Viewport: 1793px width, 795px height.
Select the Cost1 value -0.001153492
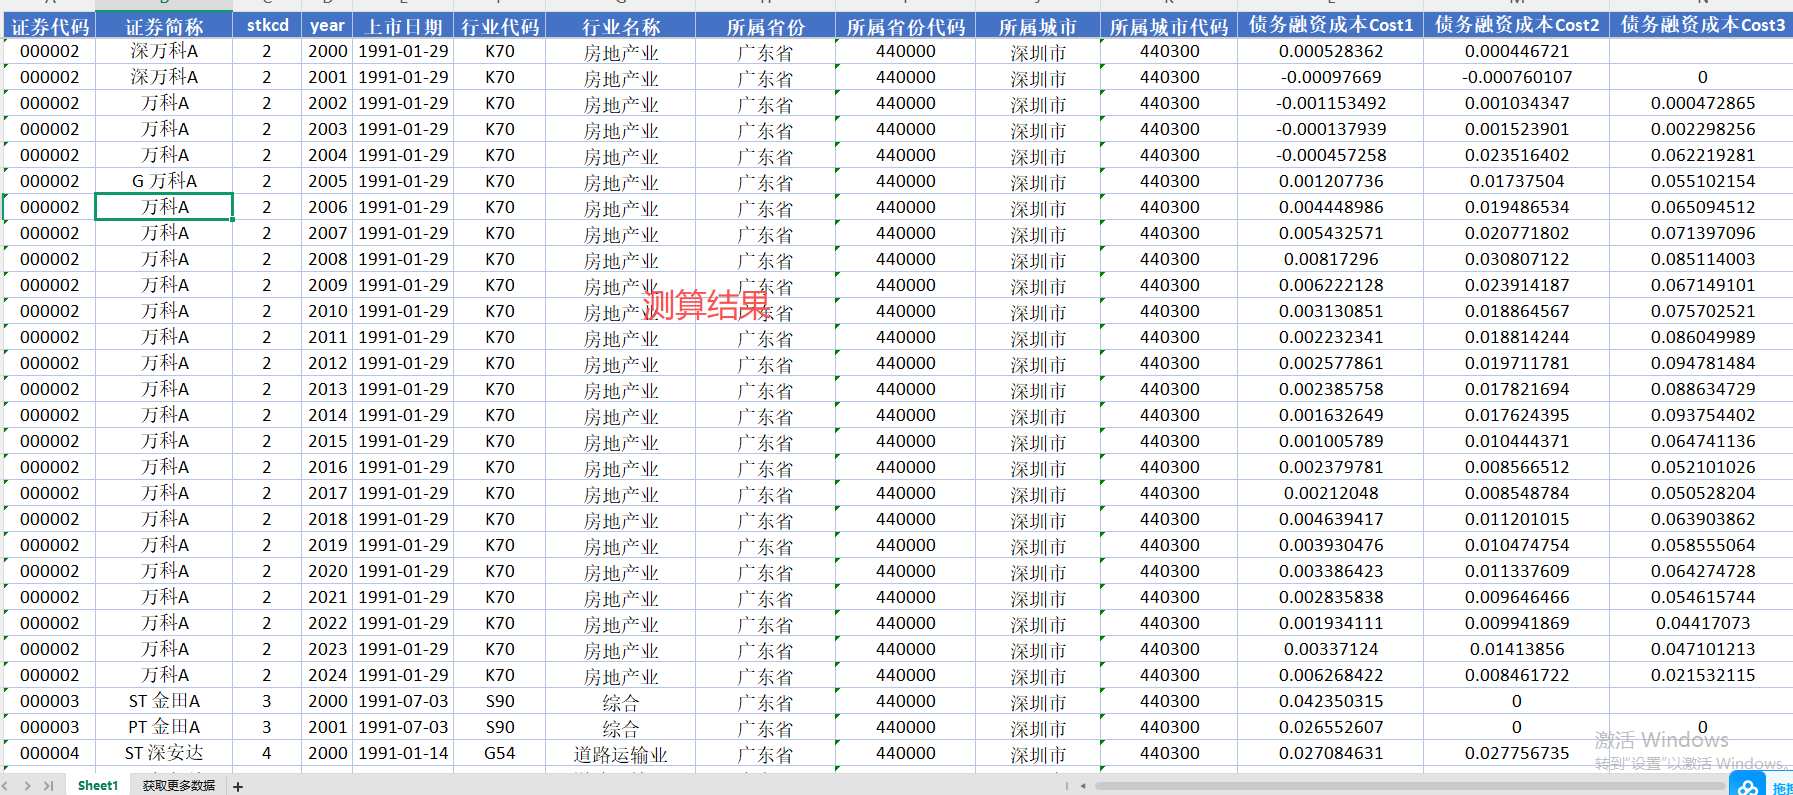click(x=1331, y=103)
